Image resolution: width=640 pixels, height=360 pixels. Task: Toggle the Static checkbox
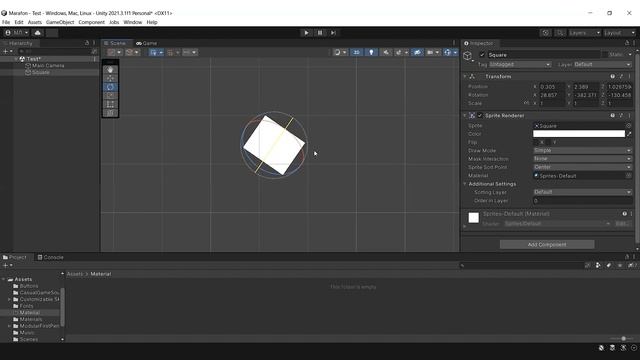(x=604, y=54)
